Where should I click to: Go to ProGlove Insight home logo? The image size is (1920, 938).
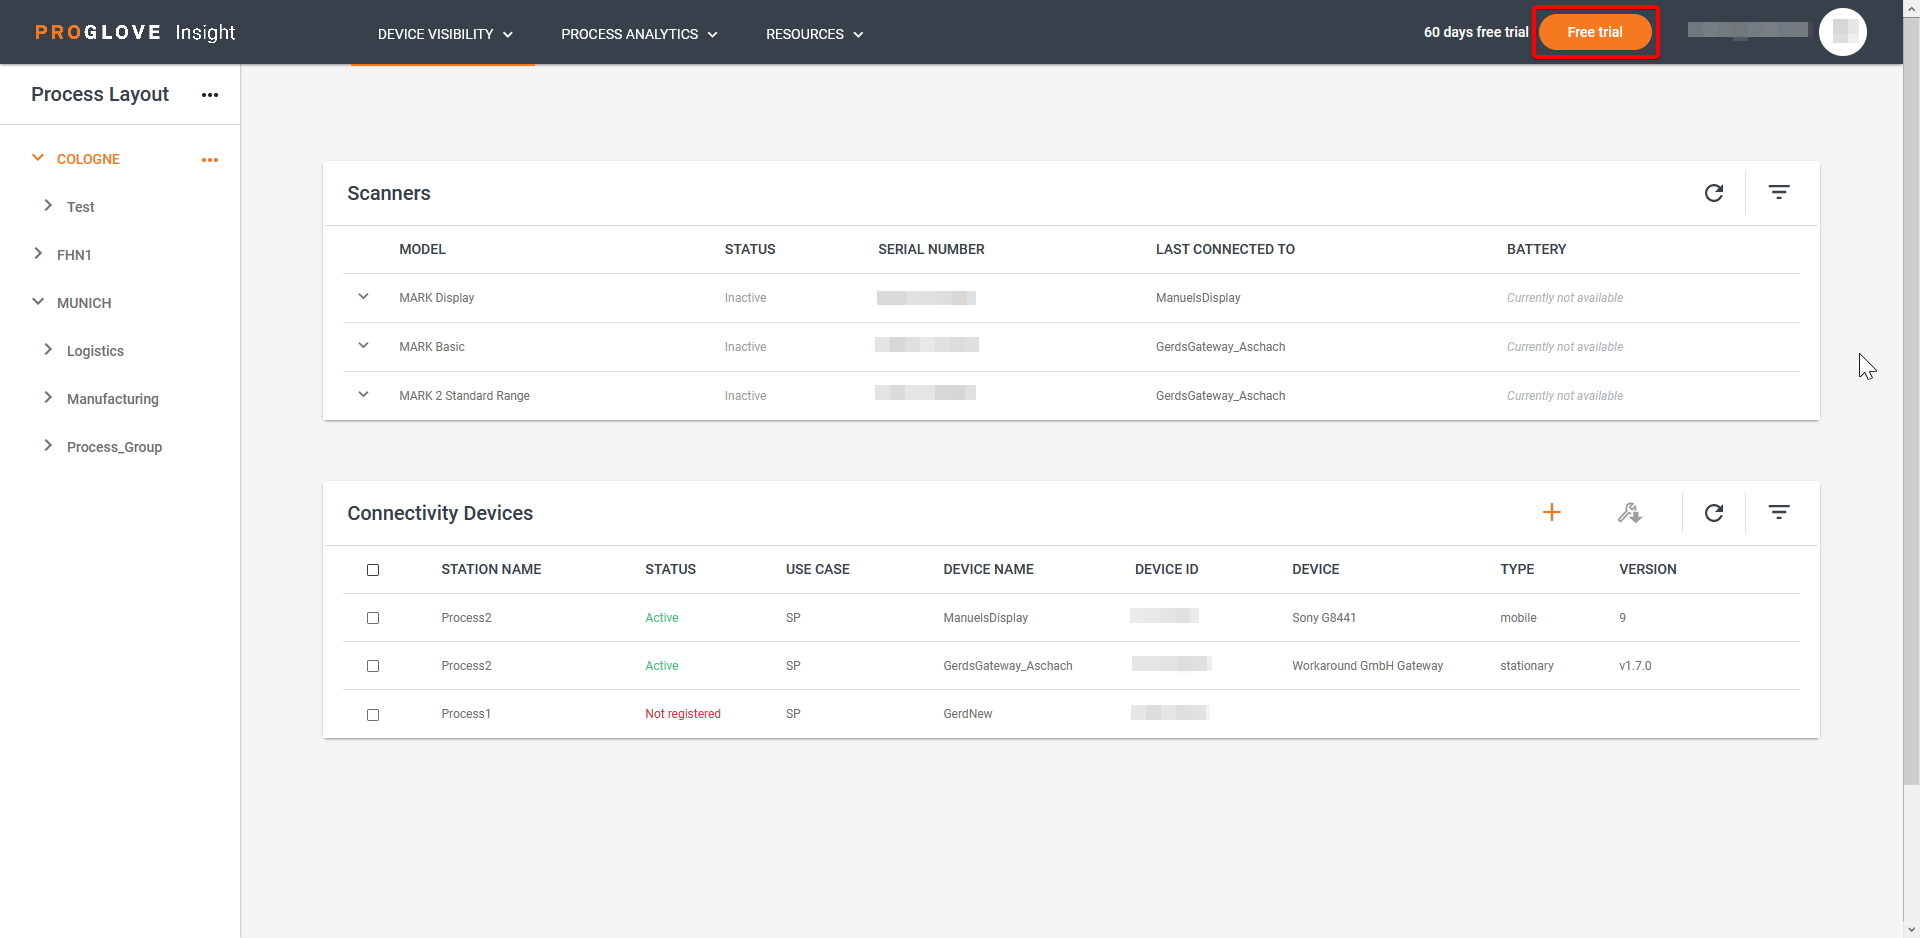point(135,32)
